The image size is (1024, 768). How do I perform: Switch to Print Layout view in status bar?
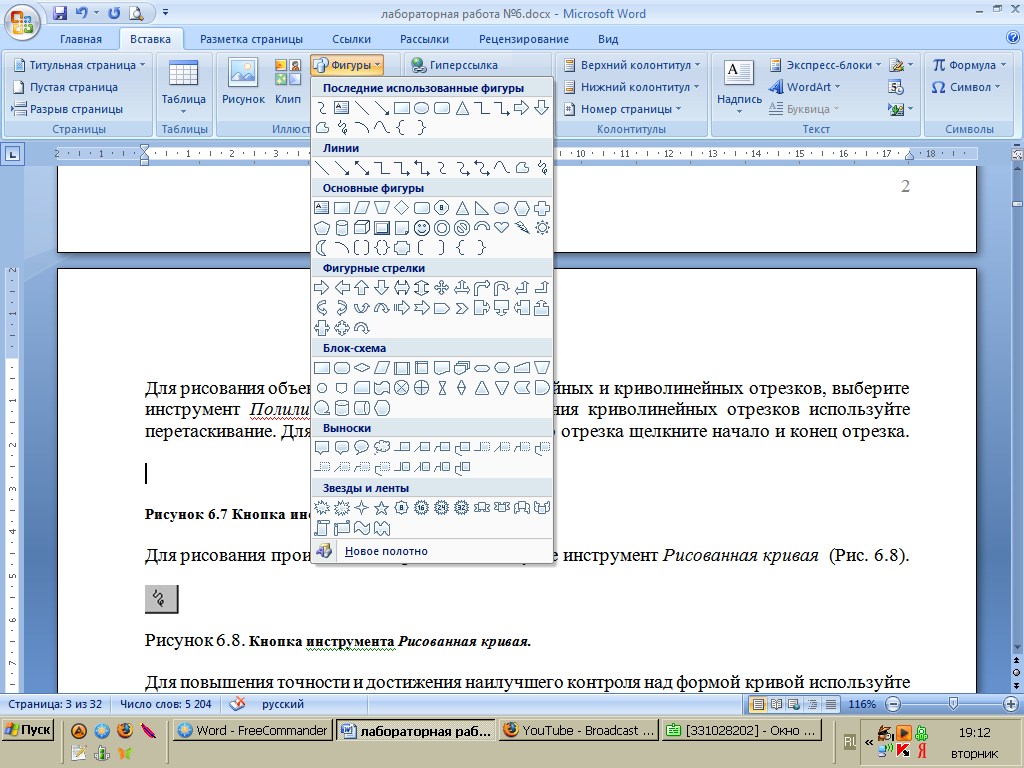pyautogui.click(x=758, y=704)
